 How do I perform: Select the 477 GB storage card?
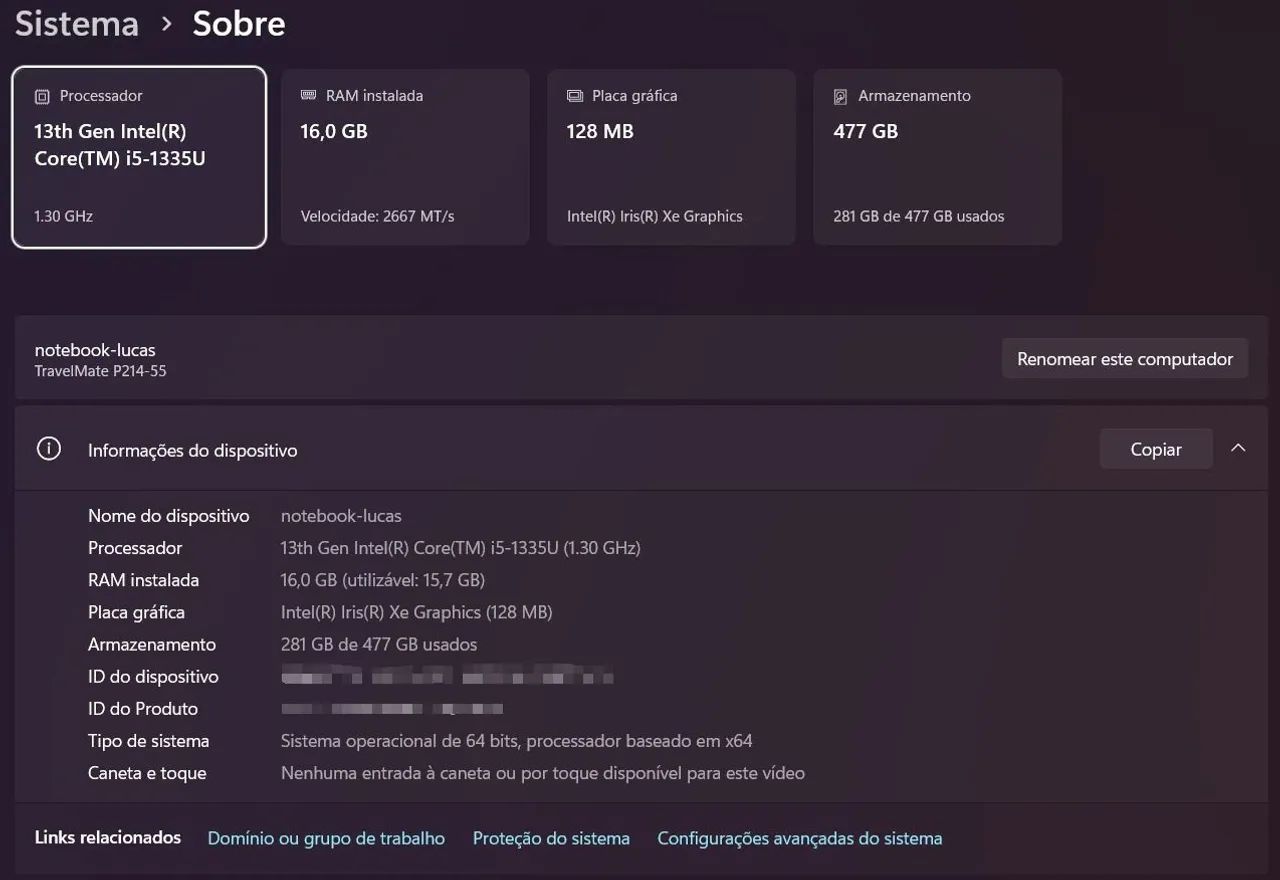click(937, 157)
